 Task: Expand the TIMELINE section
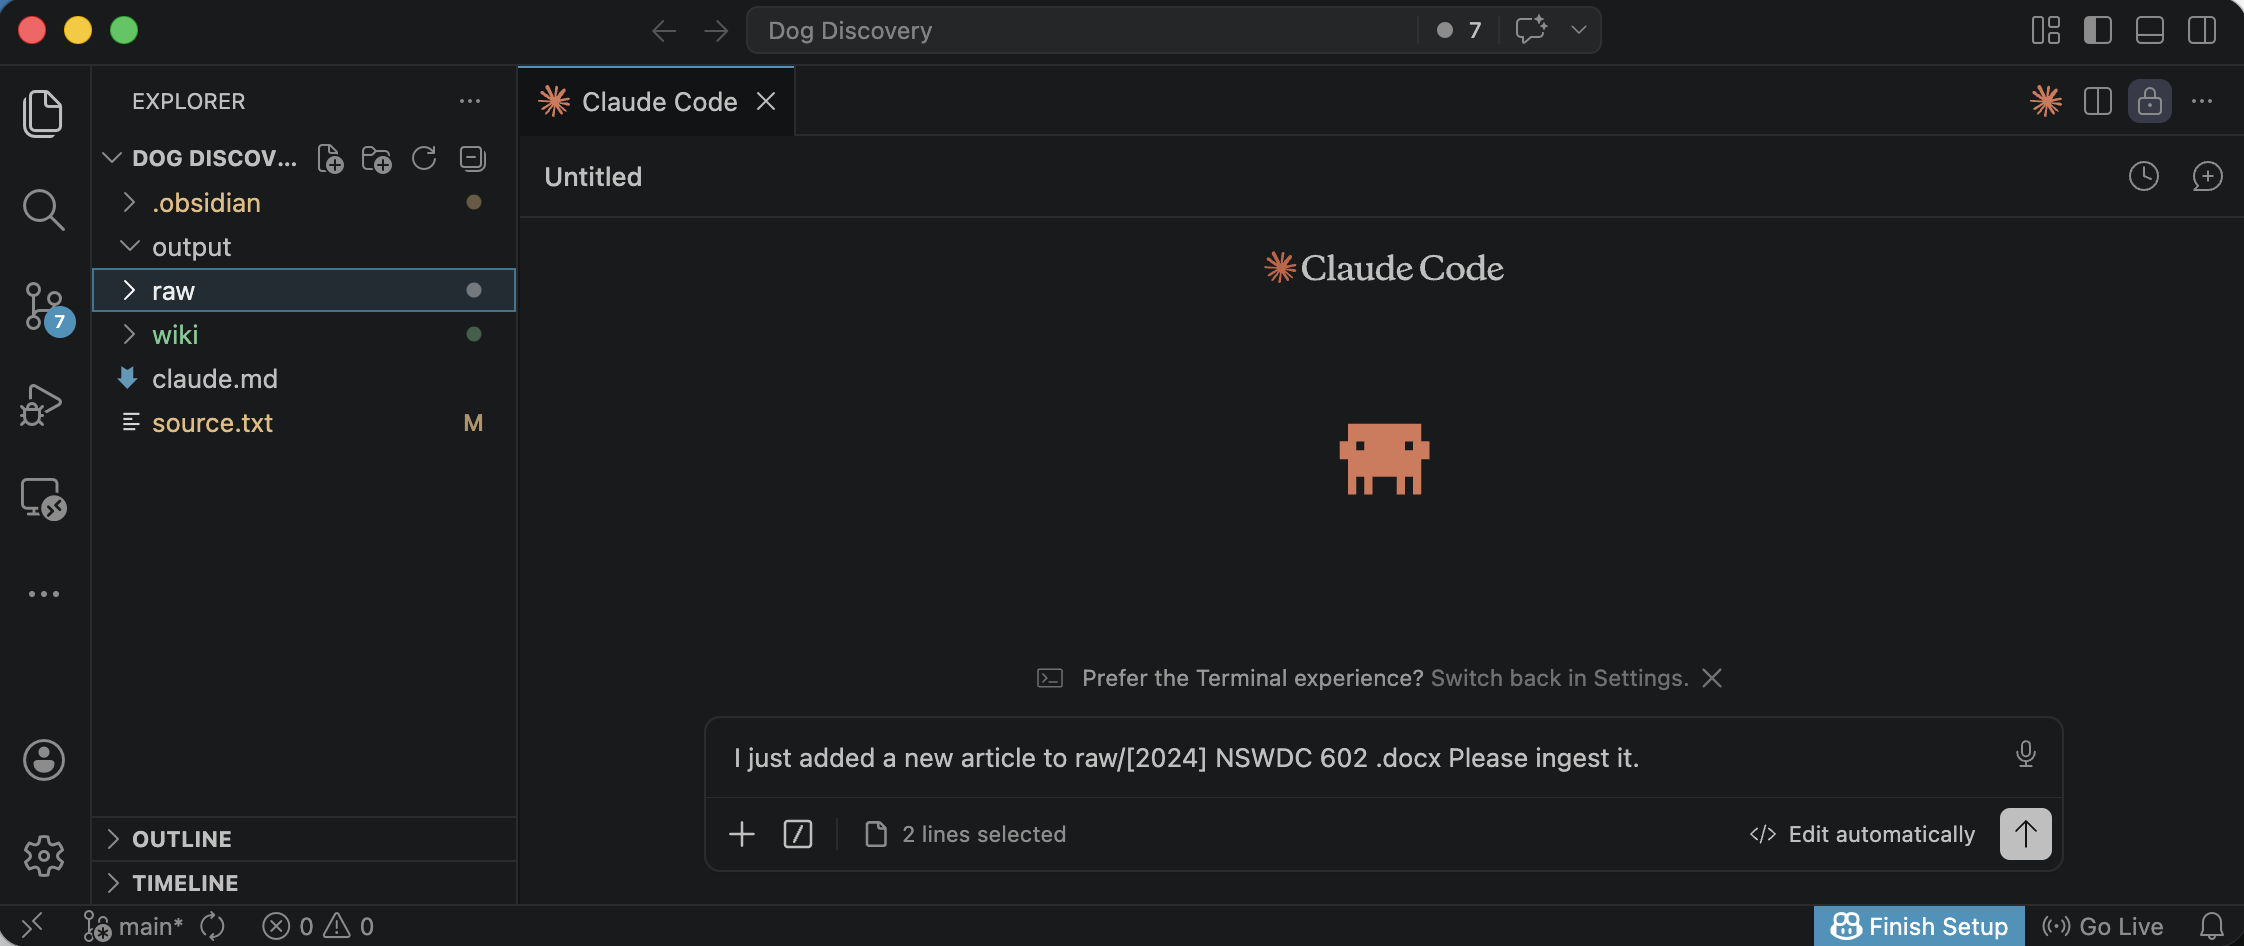point(304,883)
